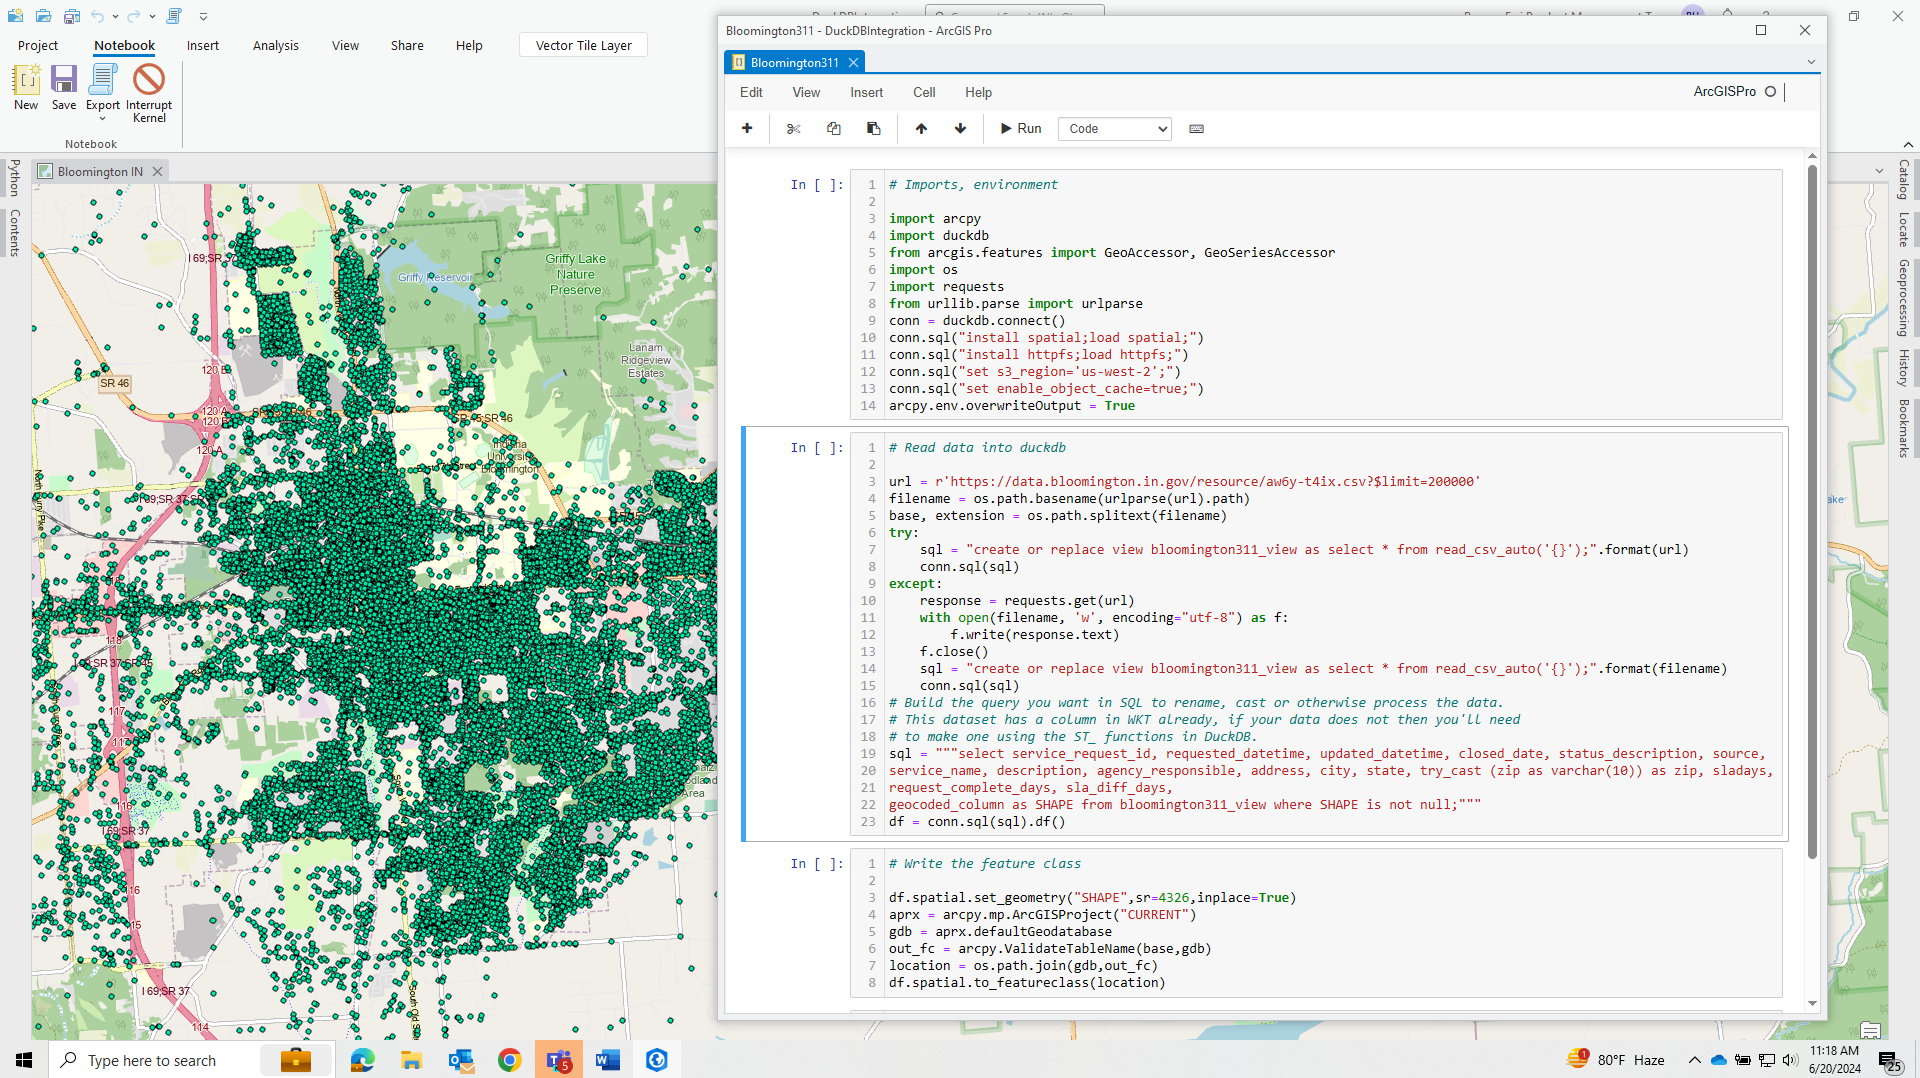Viewport: 1920px width, 1078px height.
Task: Run the selected notebook cell
Action: (x=1021, y=128)
